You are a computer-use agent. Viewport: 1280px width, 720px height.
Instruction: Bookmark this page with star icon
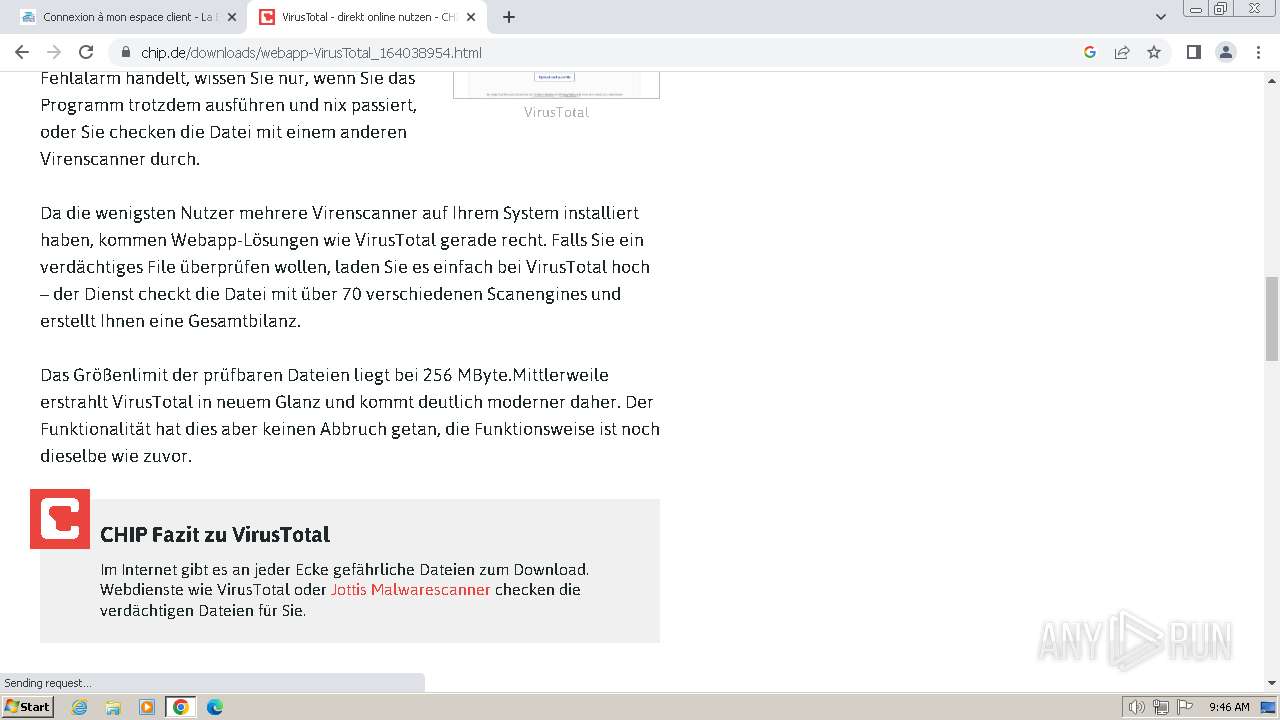(1154, 52)
